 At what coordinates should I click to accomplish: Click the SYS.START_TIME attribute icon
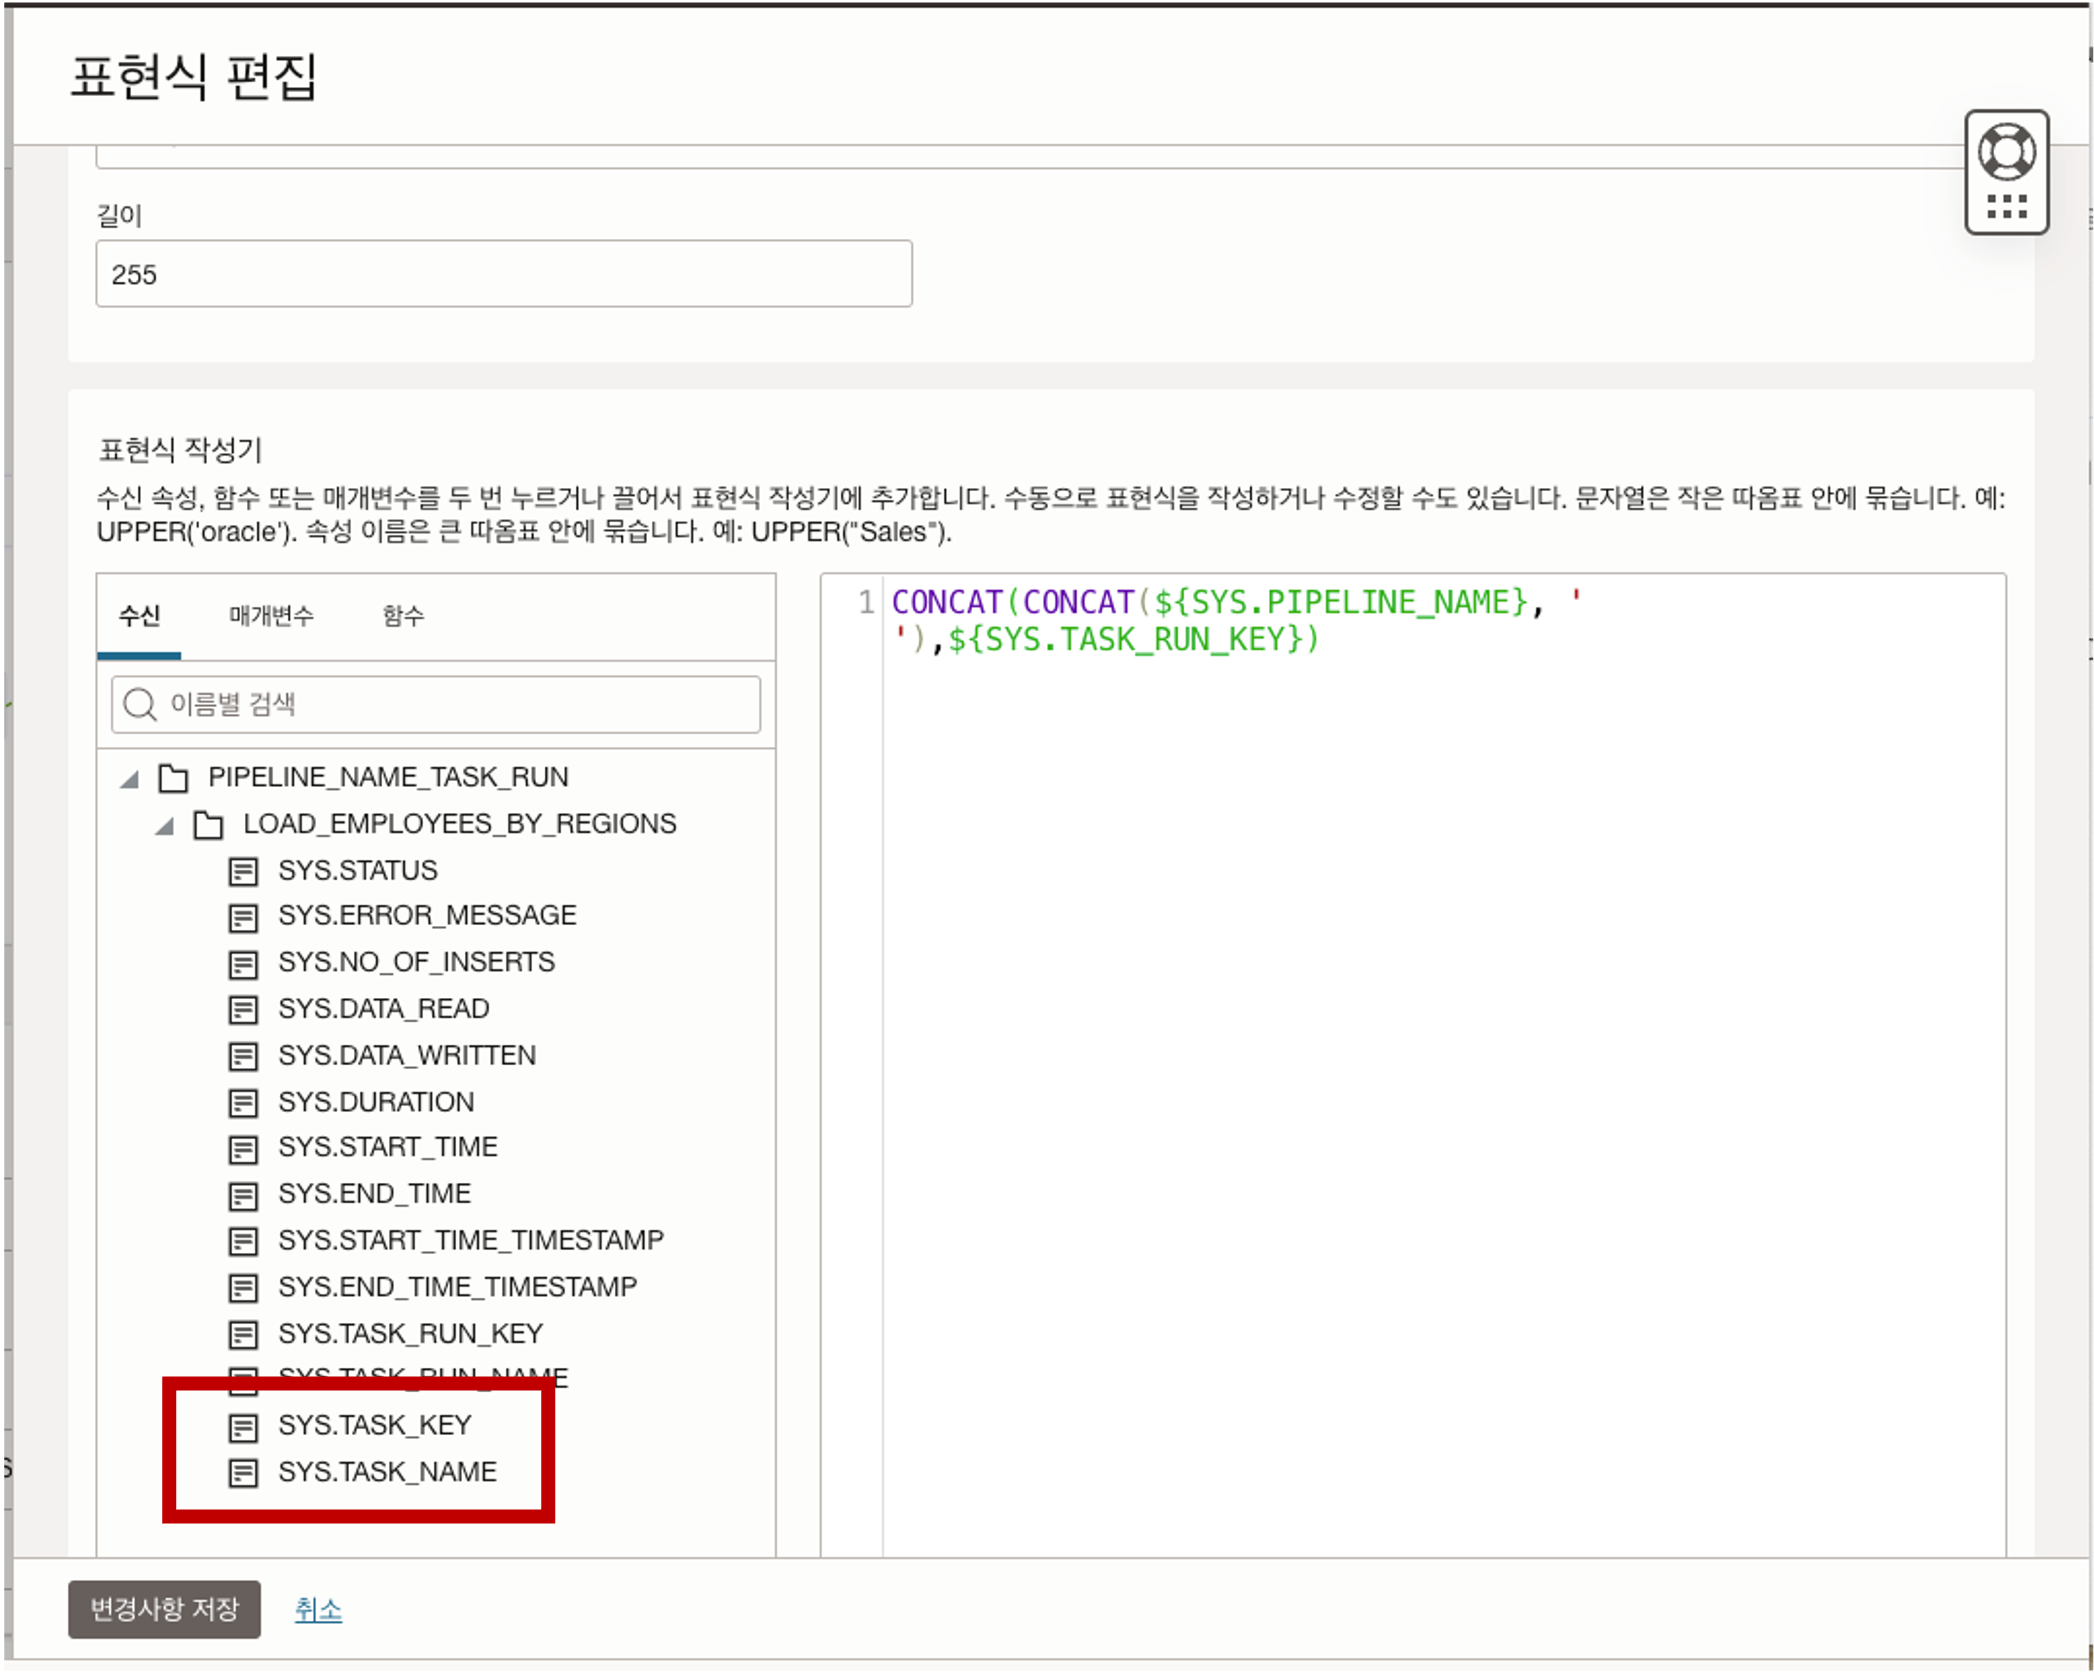pyautogui.click(x=243, y=1148)
